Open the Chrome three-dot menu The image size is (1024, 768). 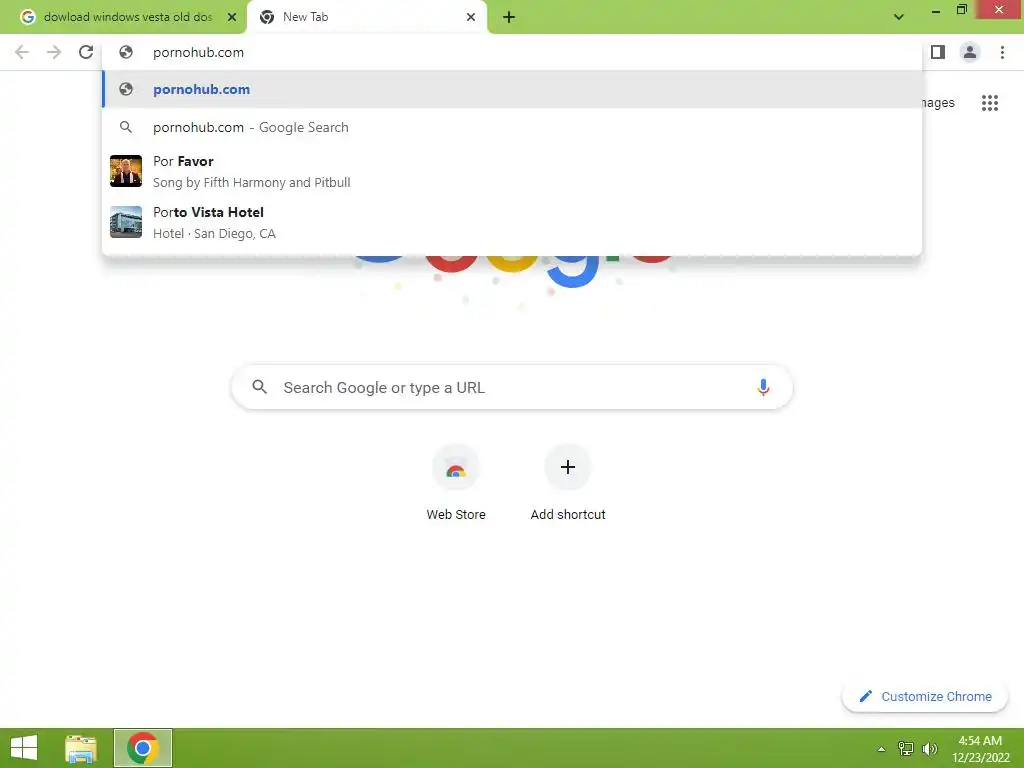click(1002, 52)
